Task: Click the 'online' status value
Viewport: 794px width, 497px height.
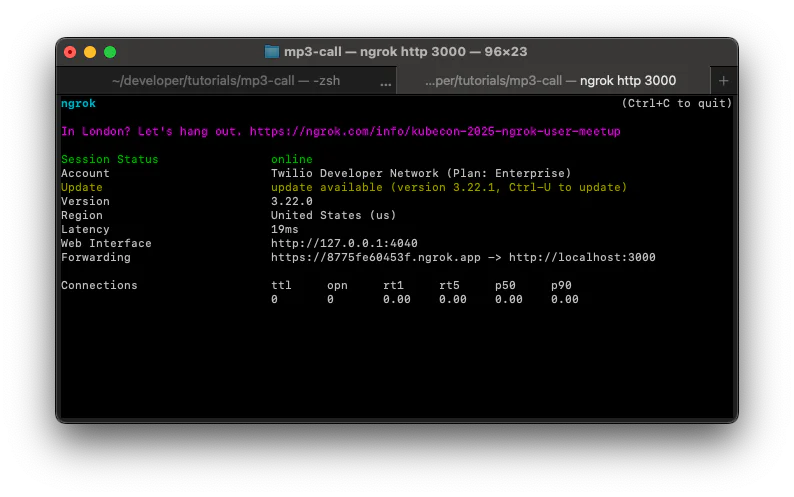Action: (292, 159)
